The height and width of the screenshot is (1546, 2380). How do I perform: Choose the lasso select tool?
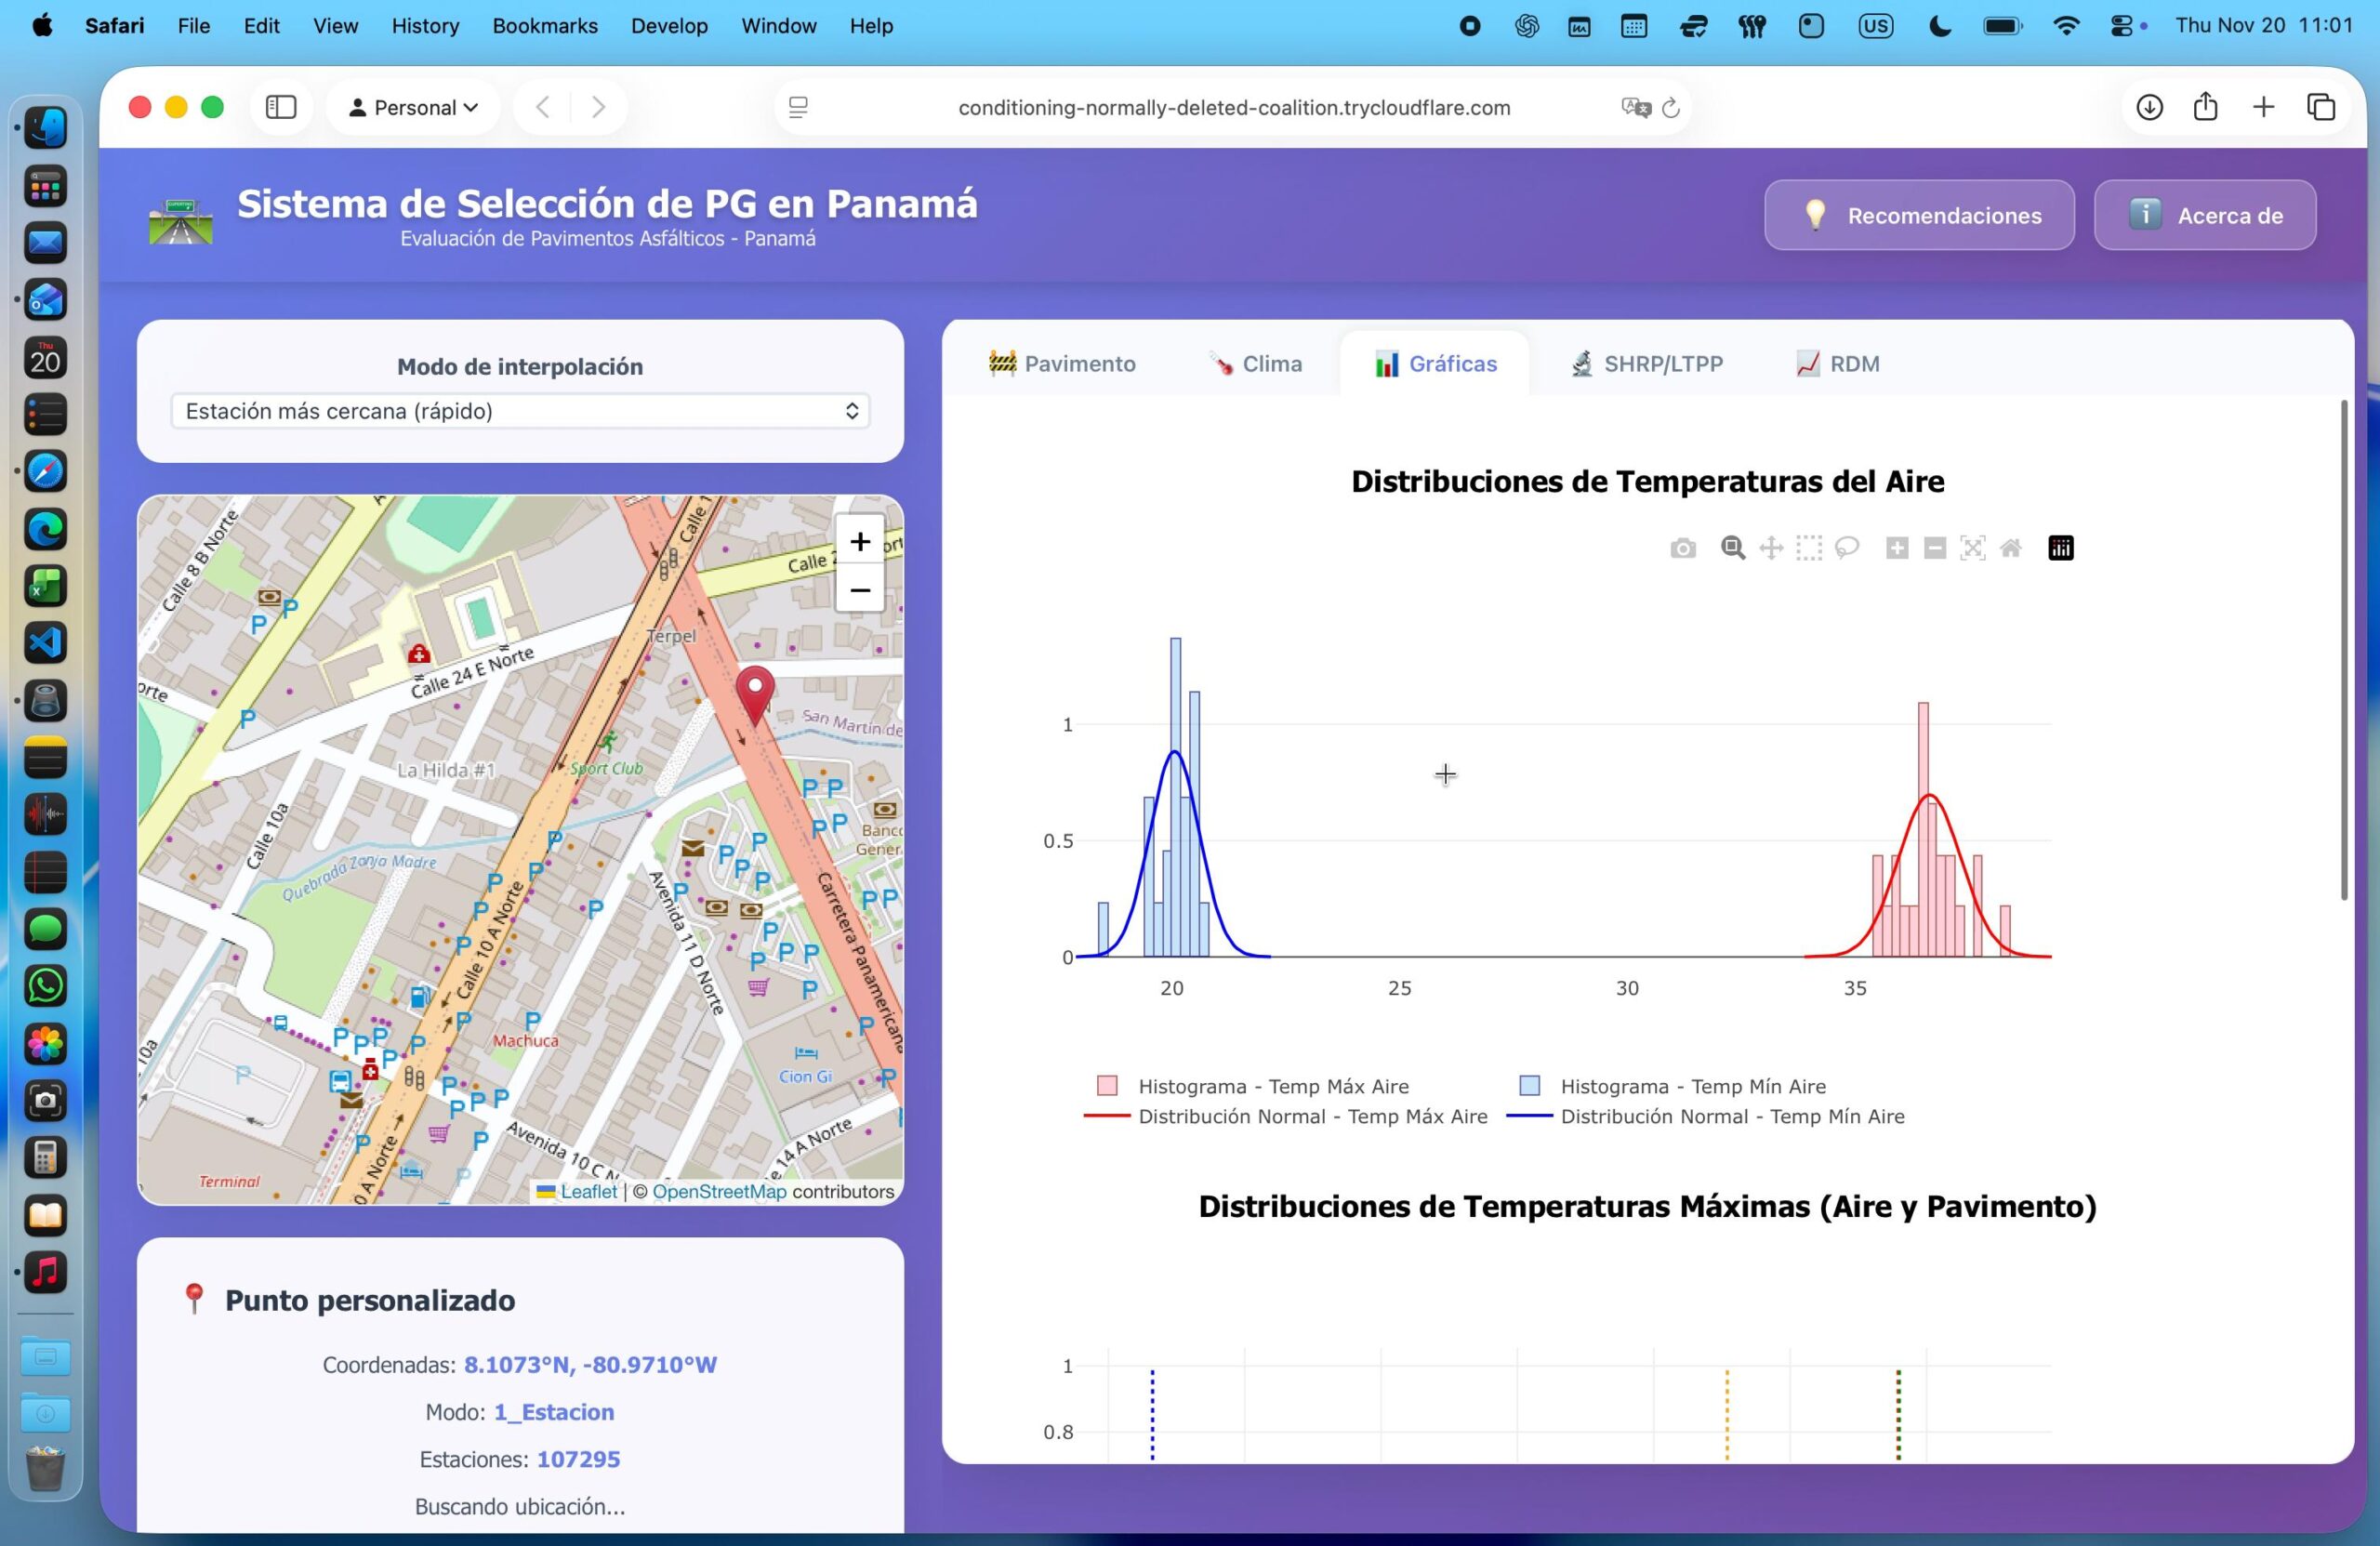[1847, 548]
